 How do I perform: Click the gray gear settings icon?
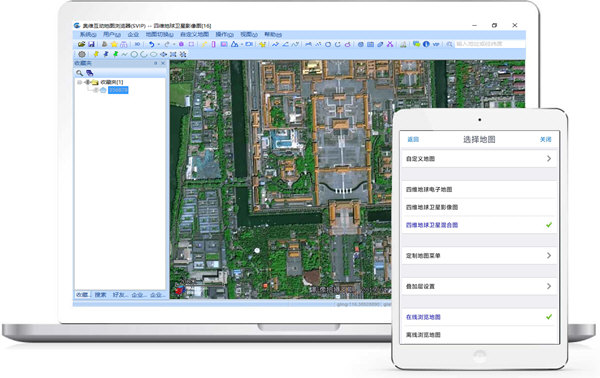tap(82, 54)
